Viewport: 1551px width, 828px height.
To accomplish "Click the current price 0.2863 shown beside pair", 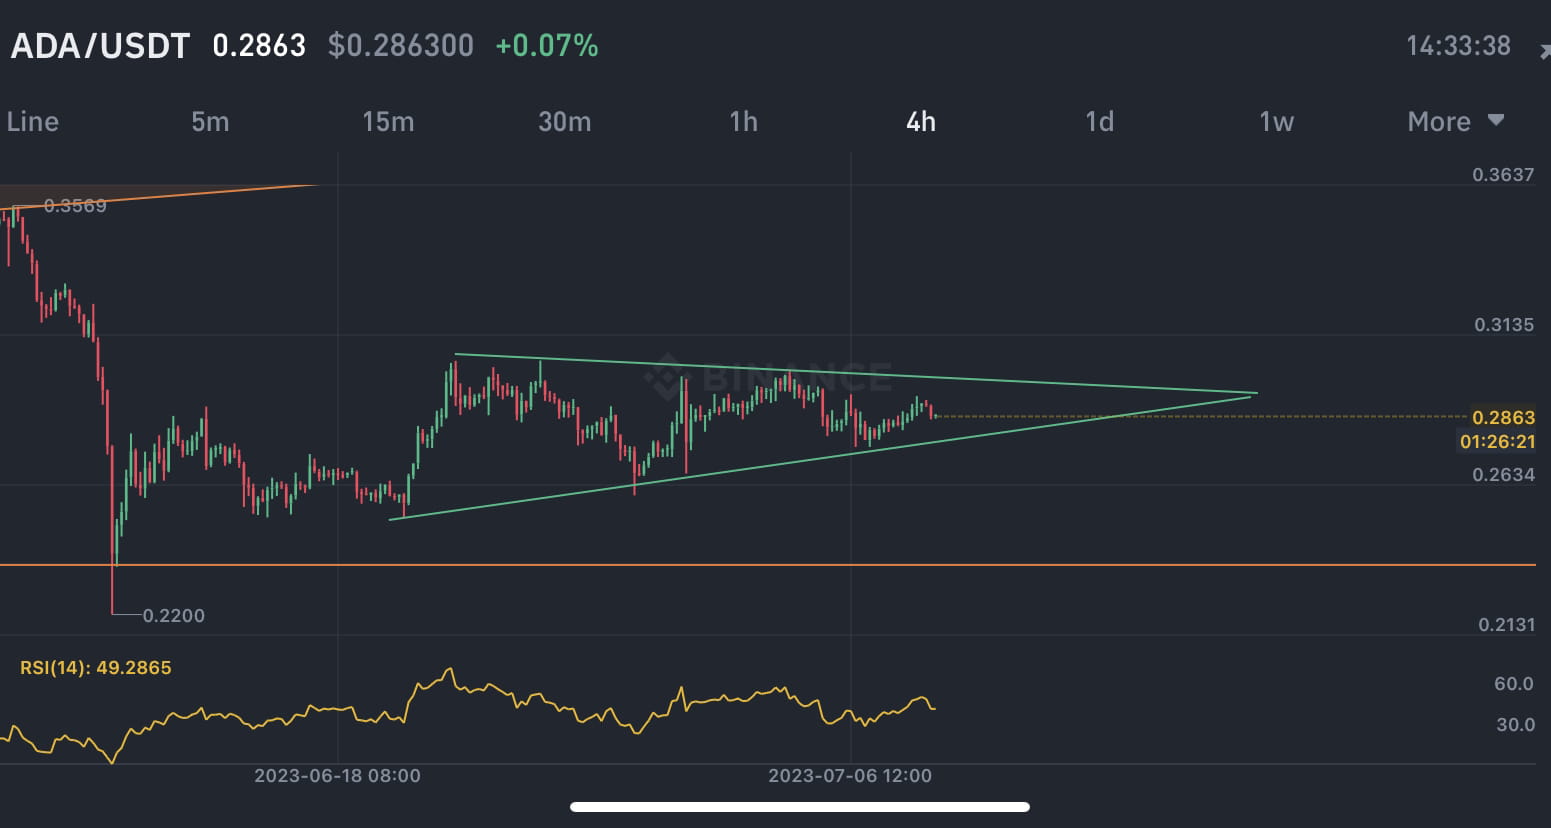I will point(260,45).
